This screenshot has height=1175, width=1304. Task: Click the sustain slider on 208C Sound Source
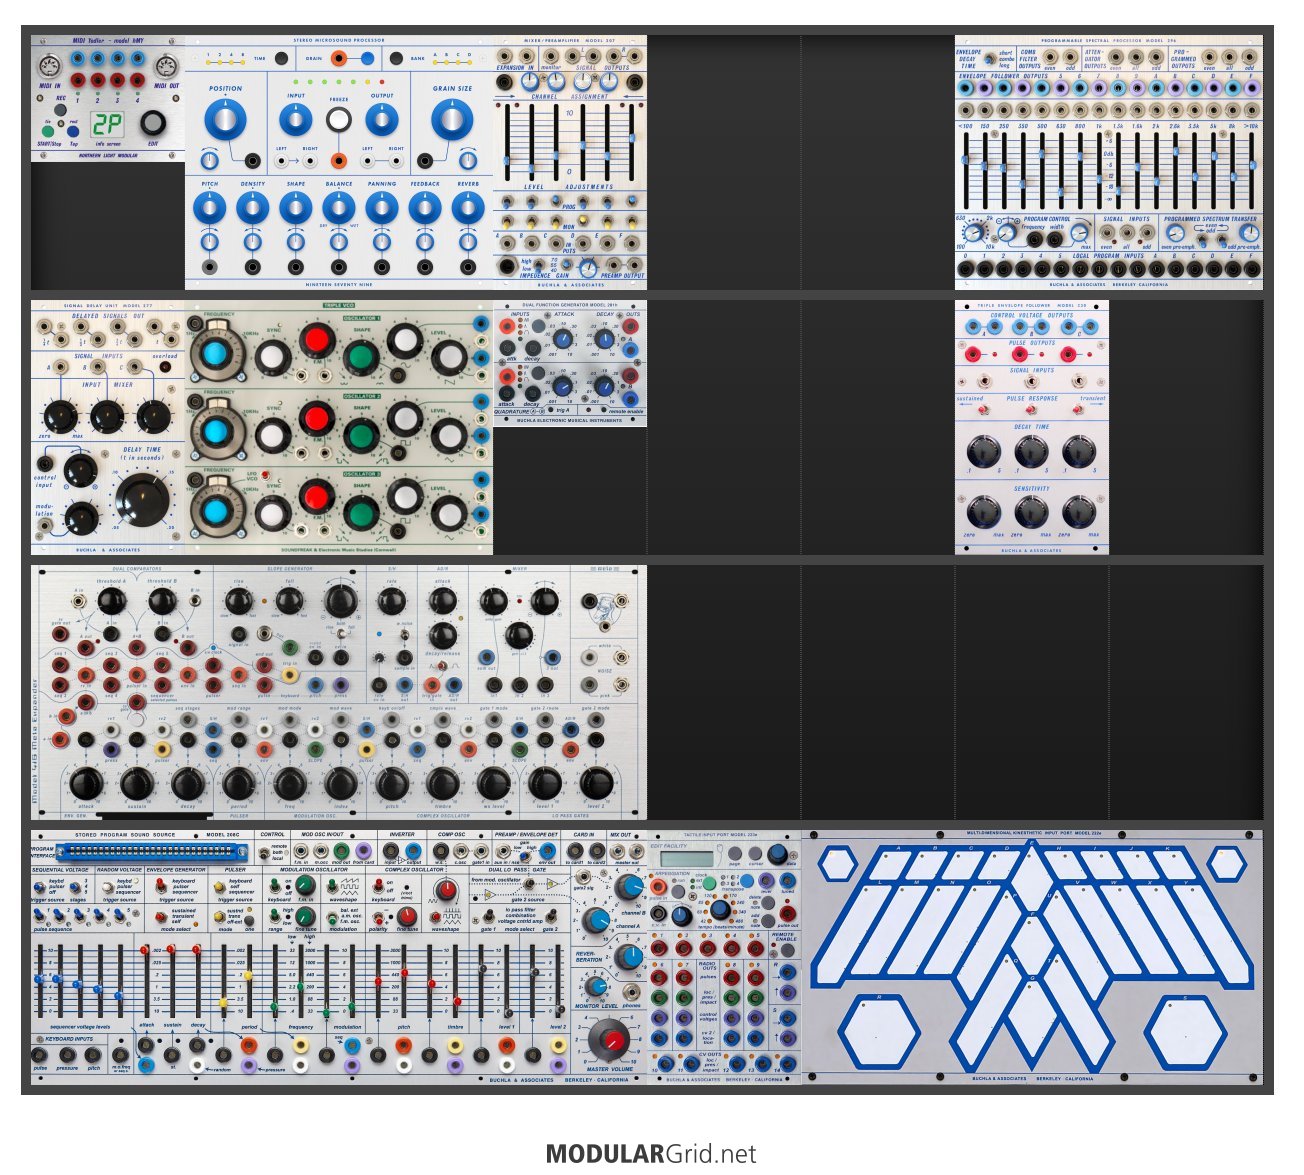click(172, 948)
